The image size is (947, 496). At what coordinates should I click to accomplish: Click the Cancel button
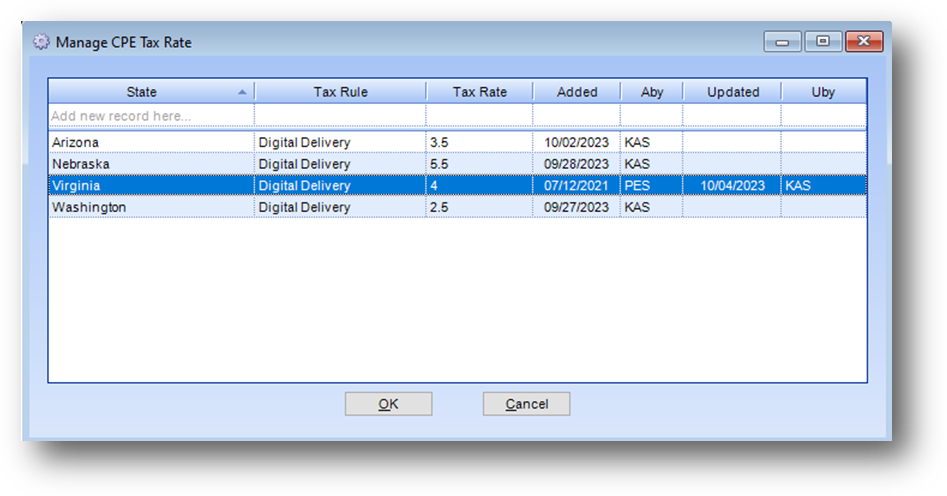[x=526, y=404]
